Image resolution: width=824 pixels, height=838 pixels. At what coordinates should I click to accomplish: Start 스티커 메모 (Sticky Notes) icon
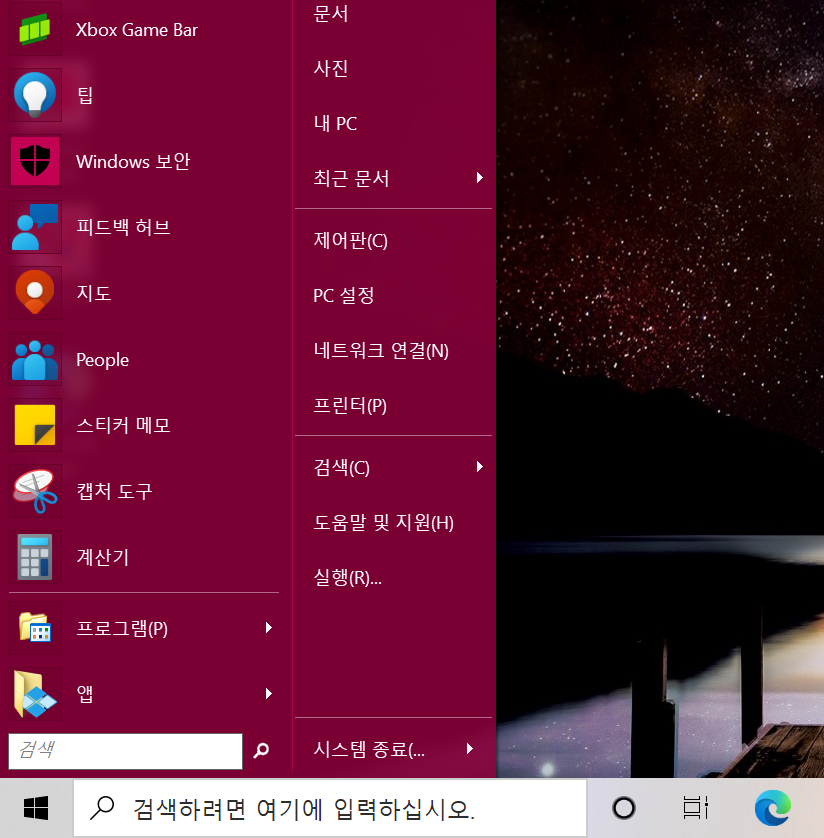[35, 424]
